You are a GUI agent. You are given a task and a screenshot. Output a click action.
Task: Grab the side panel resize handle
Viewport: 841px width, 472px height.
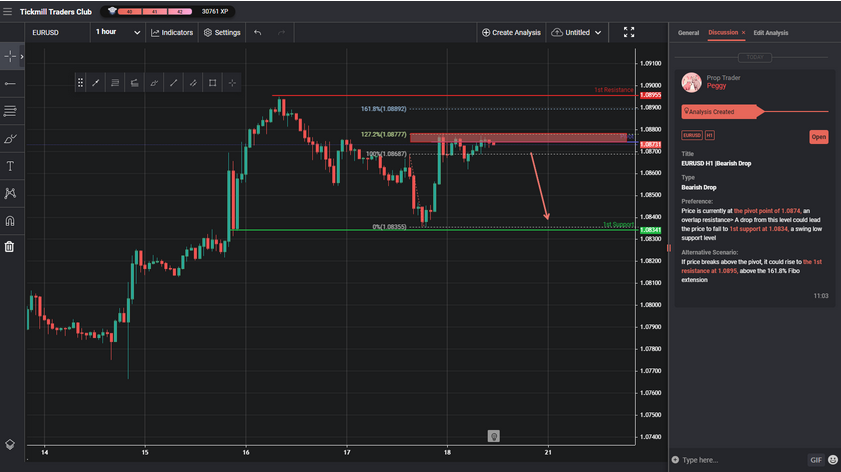click(x=669, y=248)
